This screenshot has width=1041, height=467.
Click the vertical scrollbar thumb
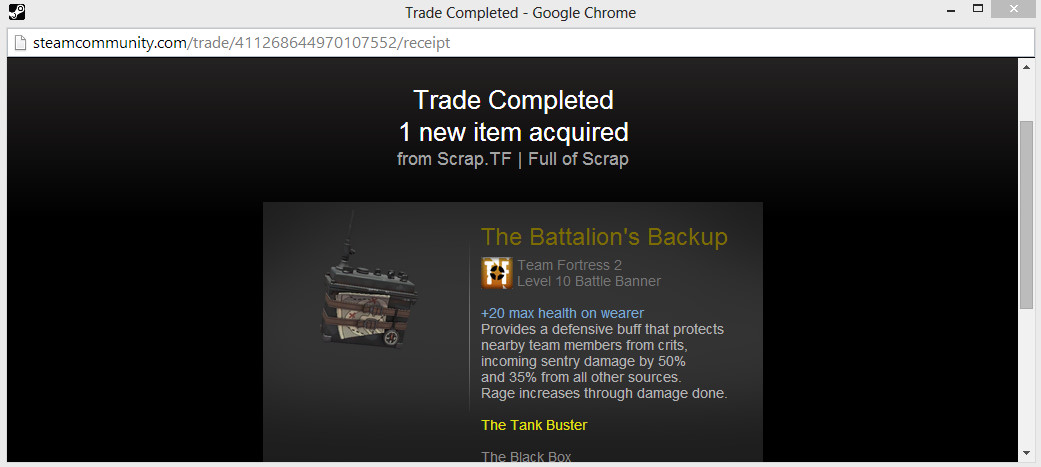(x=1026, y=214)
